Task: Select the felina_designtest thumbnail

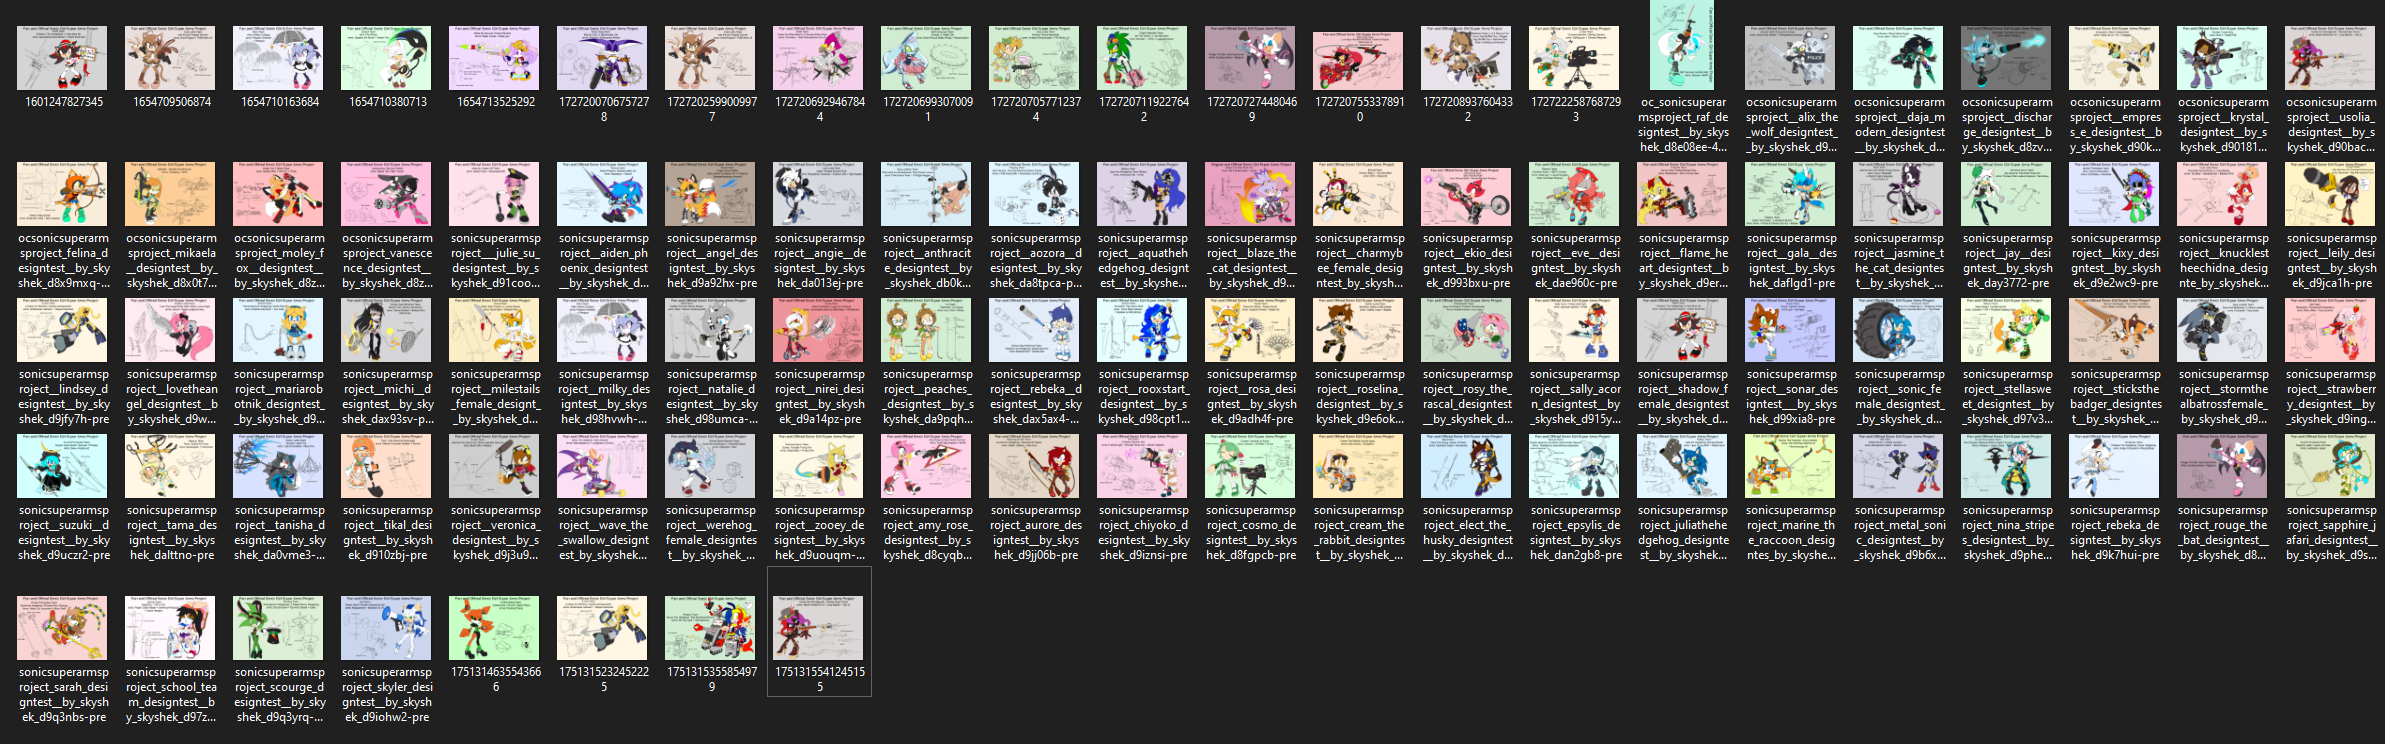Action: [x=64, y=194]
